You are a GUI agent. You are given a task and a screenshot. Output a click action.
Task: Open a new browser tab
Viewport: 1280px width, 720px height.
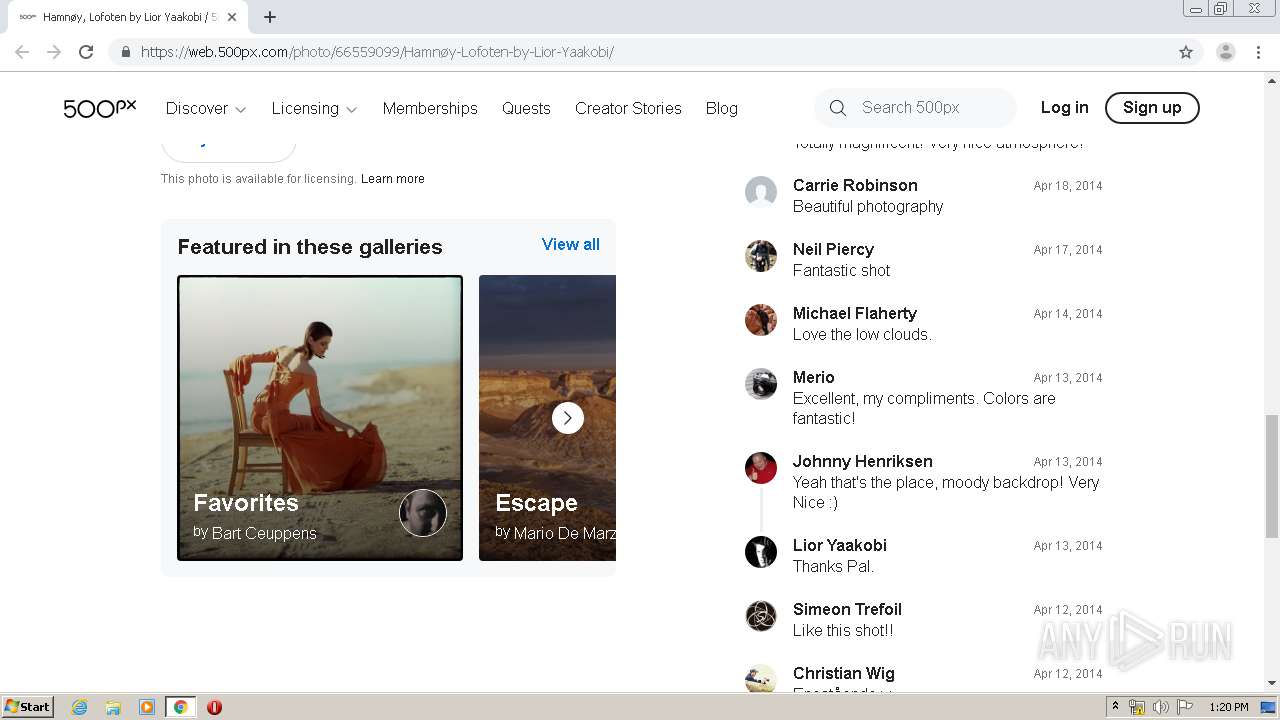(270, 17)
